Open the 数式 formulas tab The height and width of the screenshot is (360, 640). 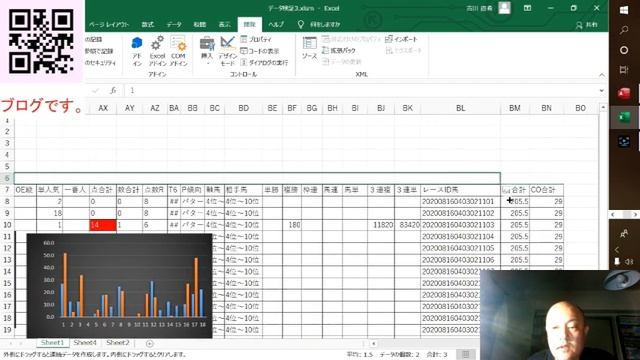coord(148,24)
